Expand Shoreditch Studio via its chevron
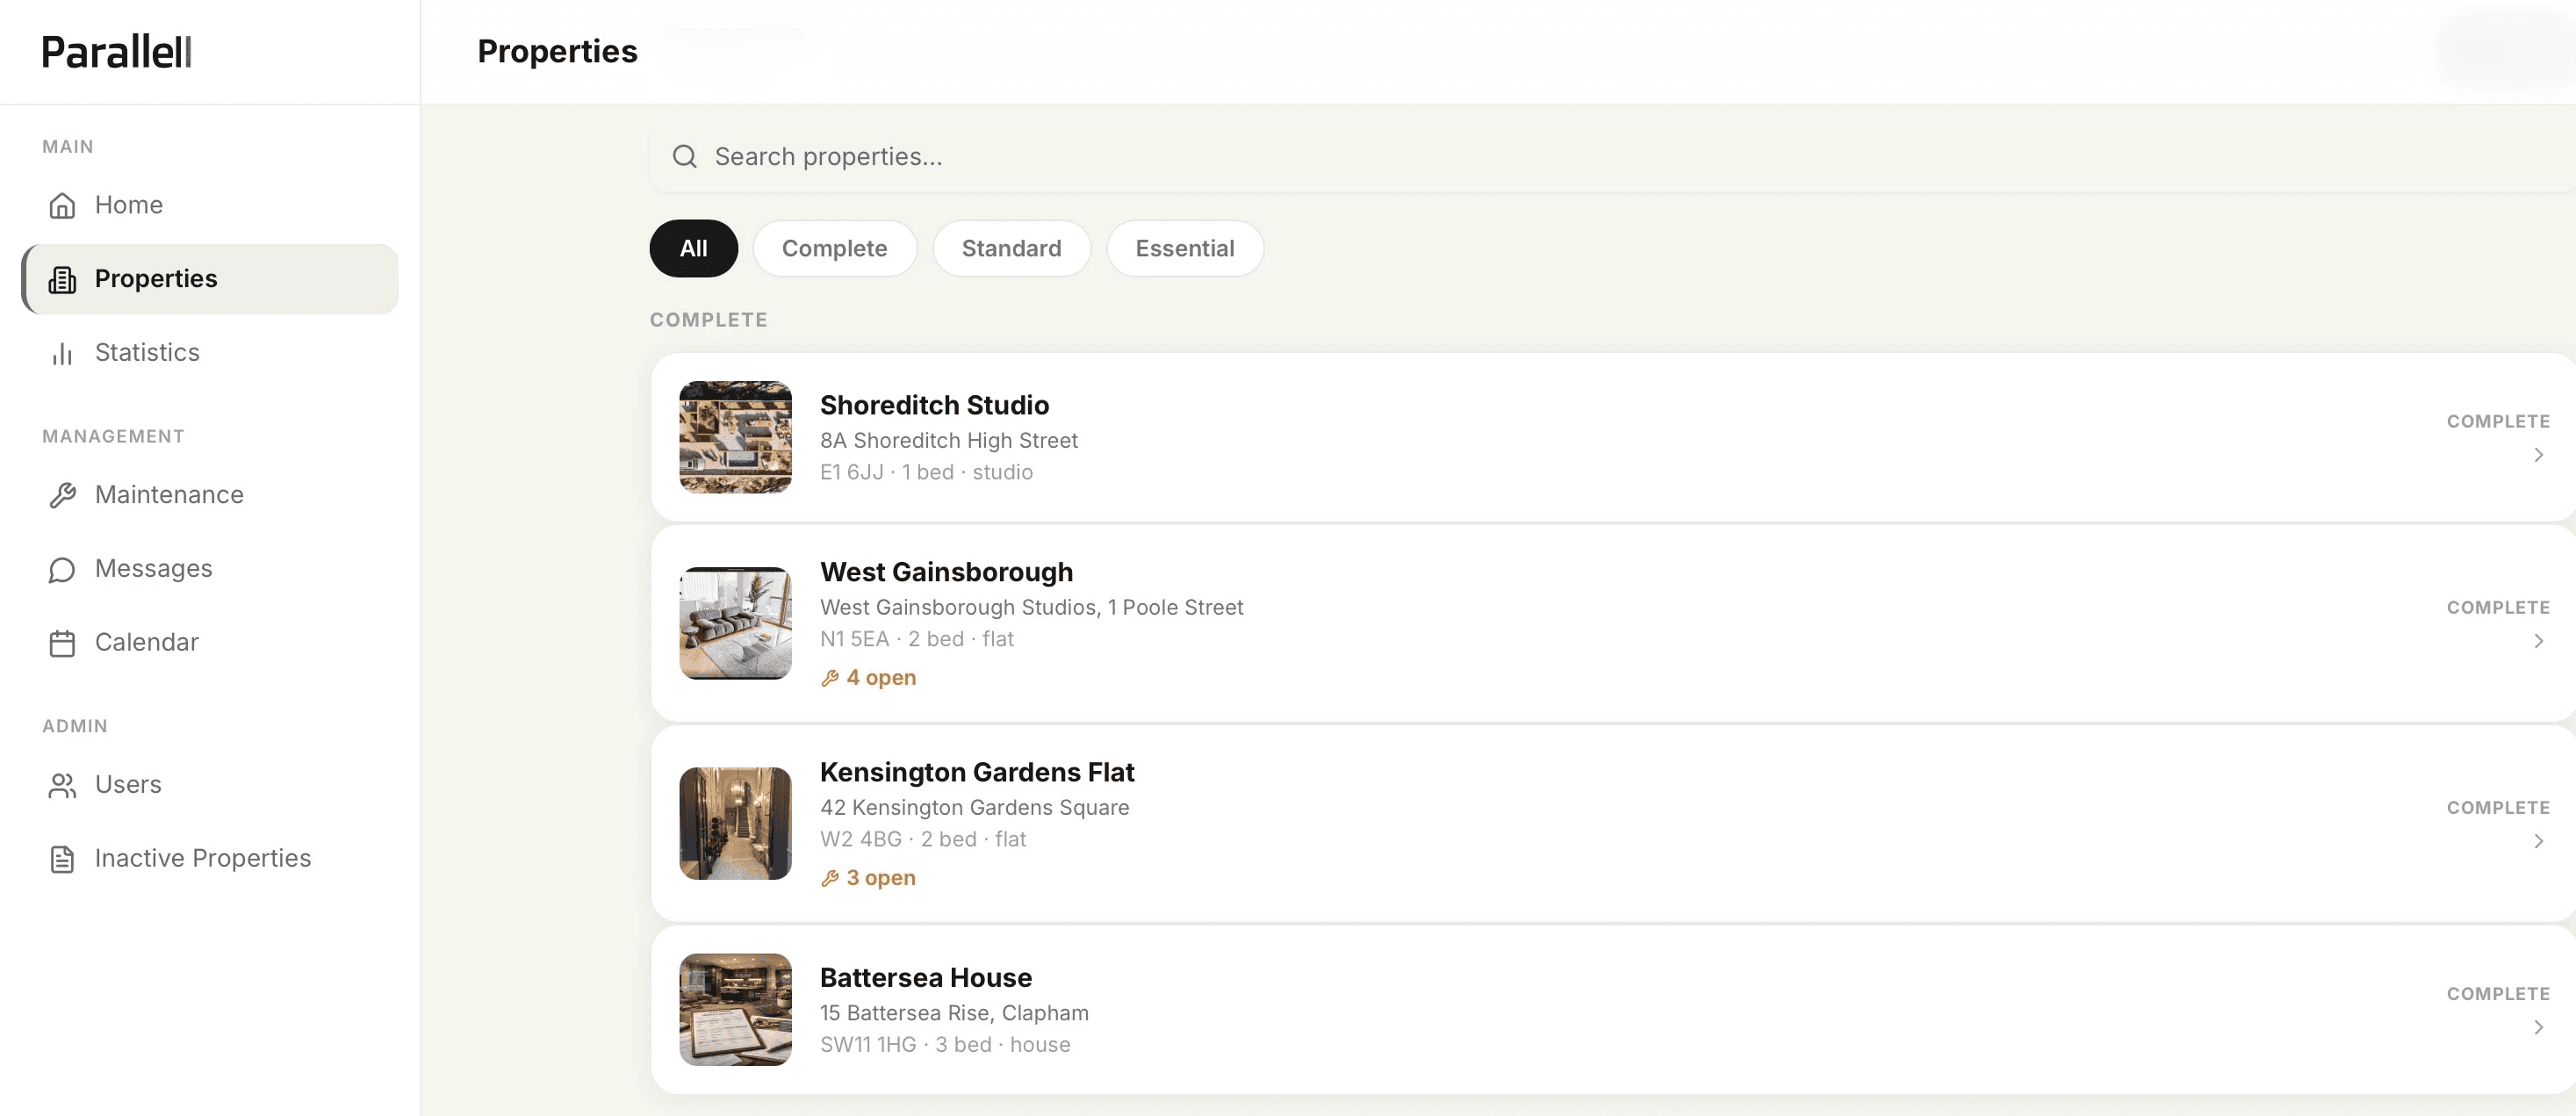Screen dimensions: 2576x1116 (2539, 455)
